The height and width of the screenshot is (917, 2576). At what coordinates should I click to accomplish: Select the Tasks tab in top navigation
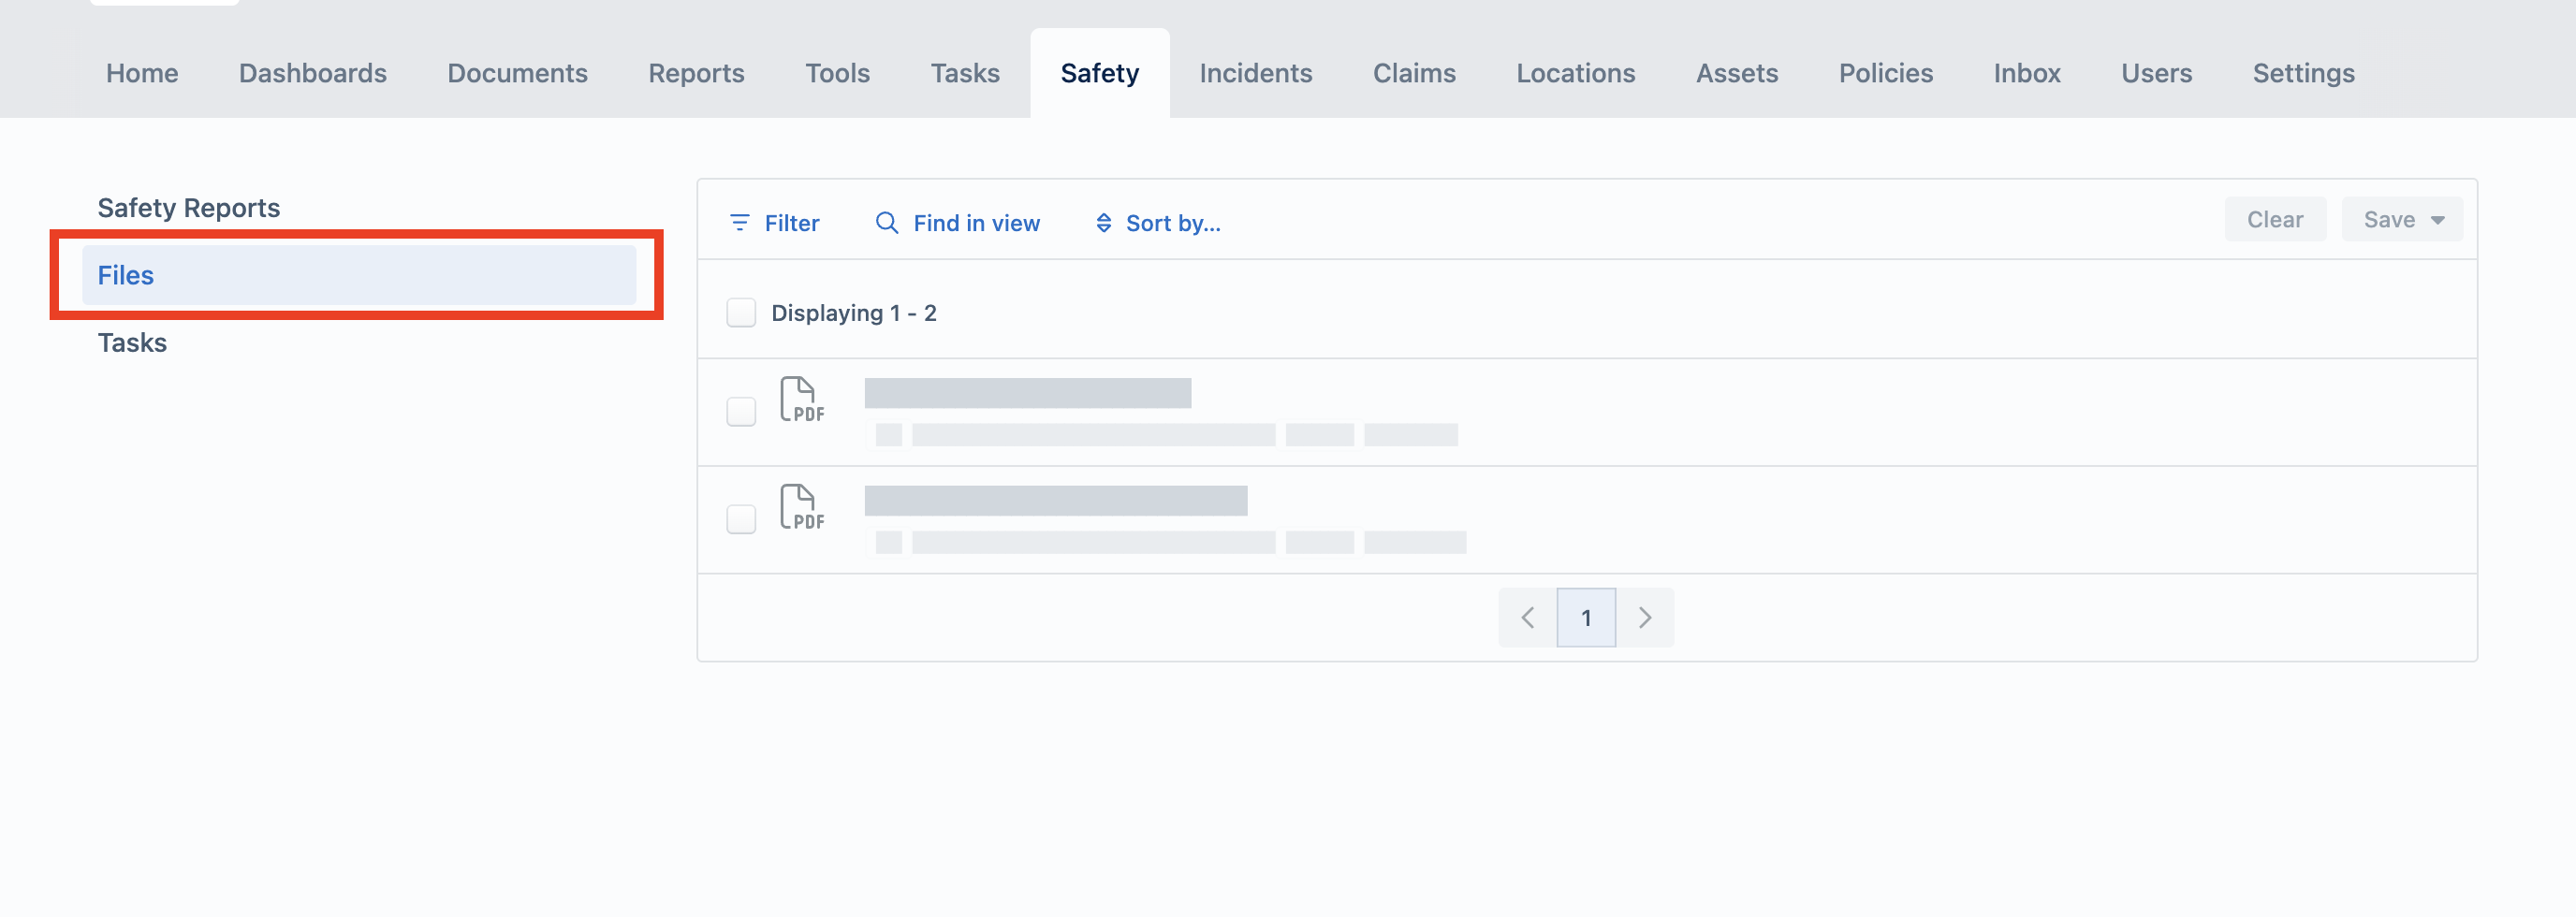965,73
